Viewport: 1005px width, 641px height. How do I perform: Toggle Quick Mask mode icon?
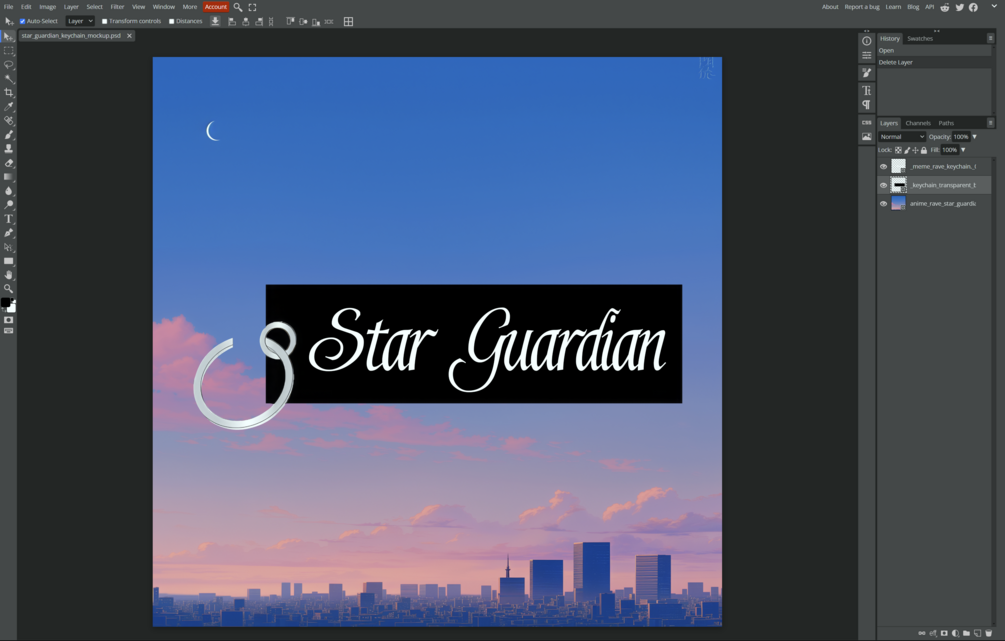[x=8, y=320]
